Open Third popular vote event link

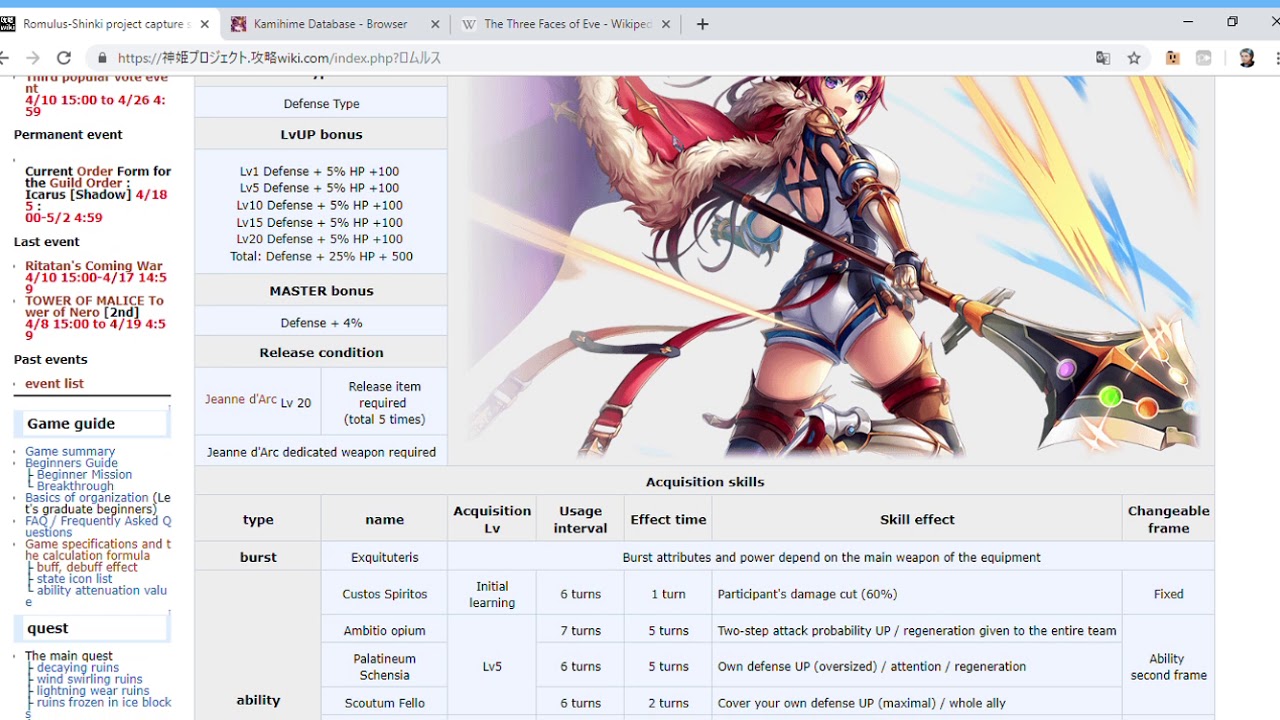click(x=95, y=83)
